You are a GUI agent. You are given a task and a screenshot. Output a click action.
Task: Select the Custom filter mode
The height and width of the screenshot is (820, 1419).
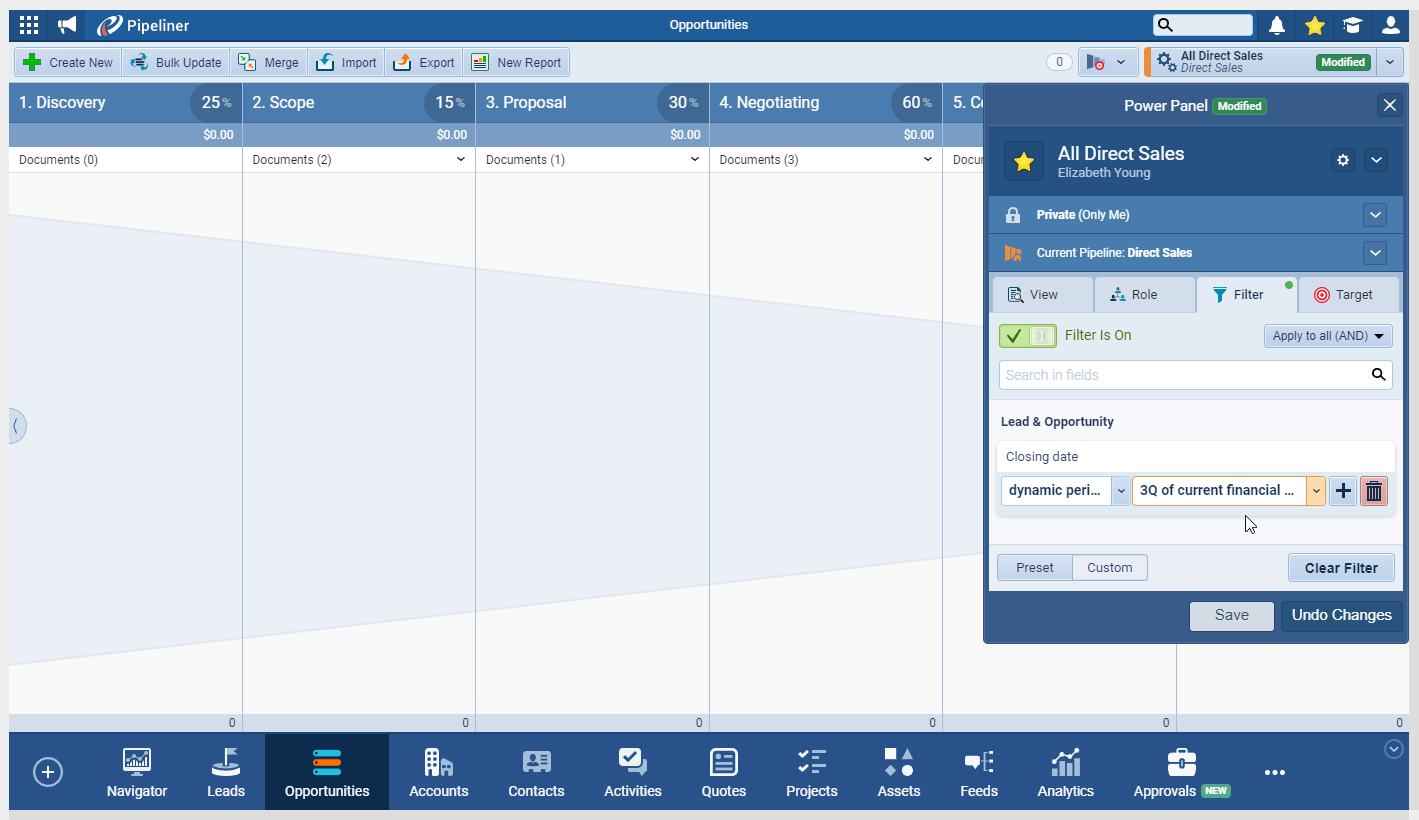tap(1109, 568)
